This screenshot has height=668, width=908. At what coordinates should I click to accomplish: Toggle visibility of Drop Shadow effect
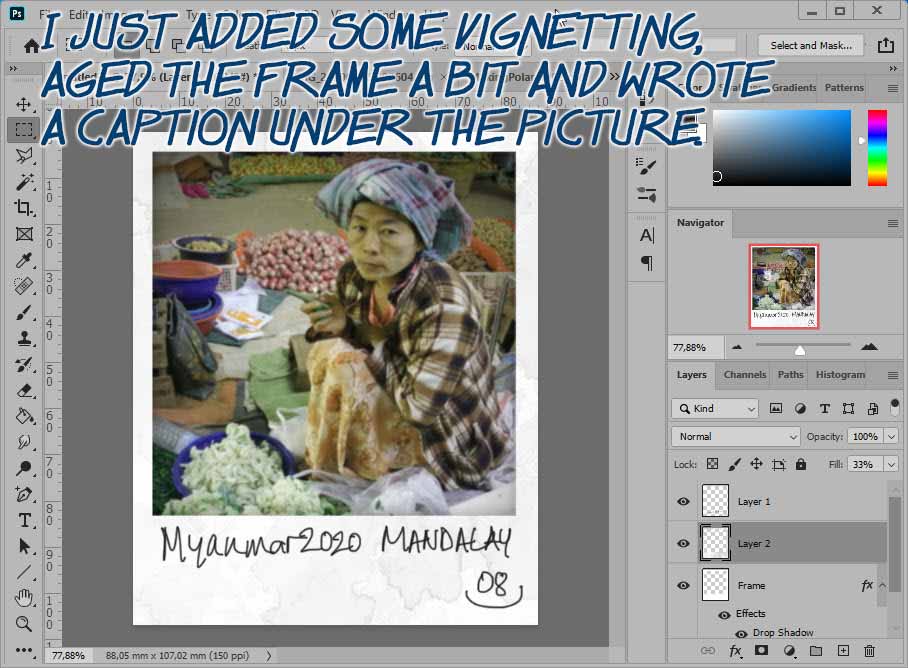coord(741,634)
